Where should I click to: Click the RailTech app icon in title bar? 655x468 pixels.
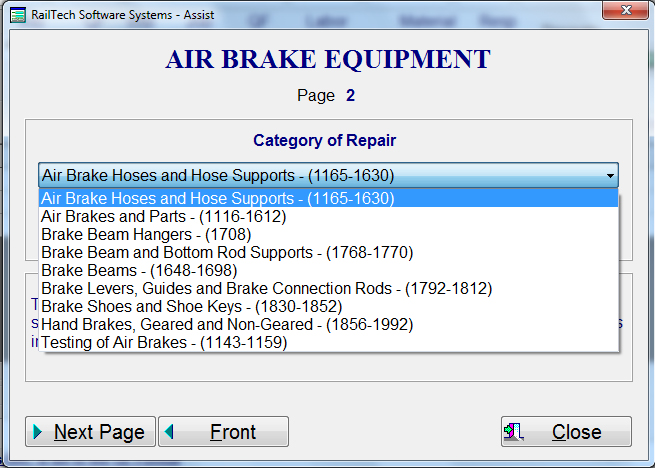pos(15,11)
